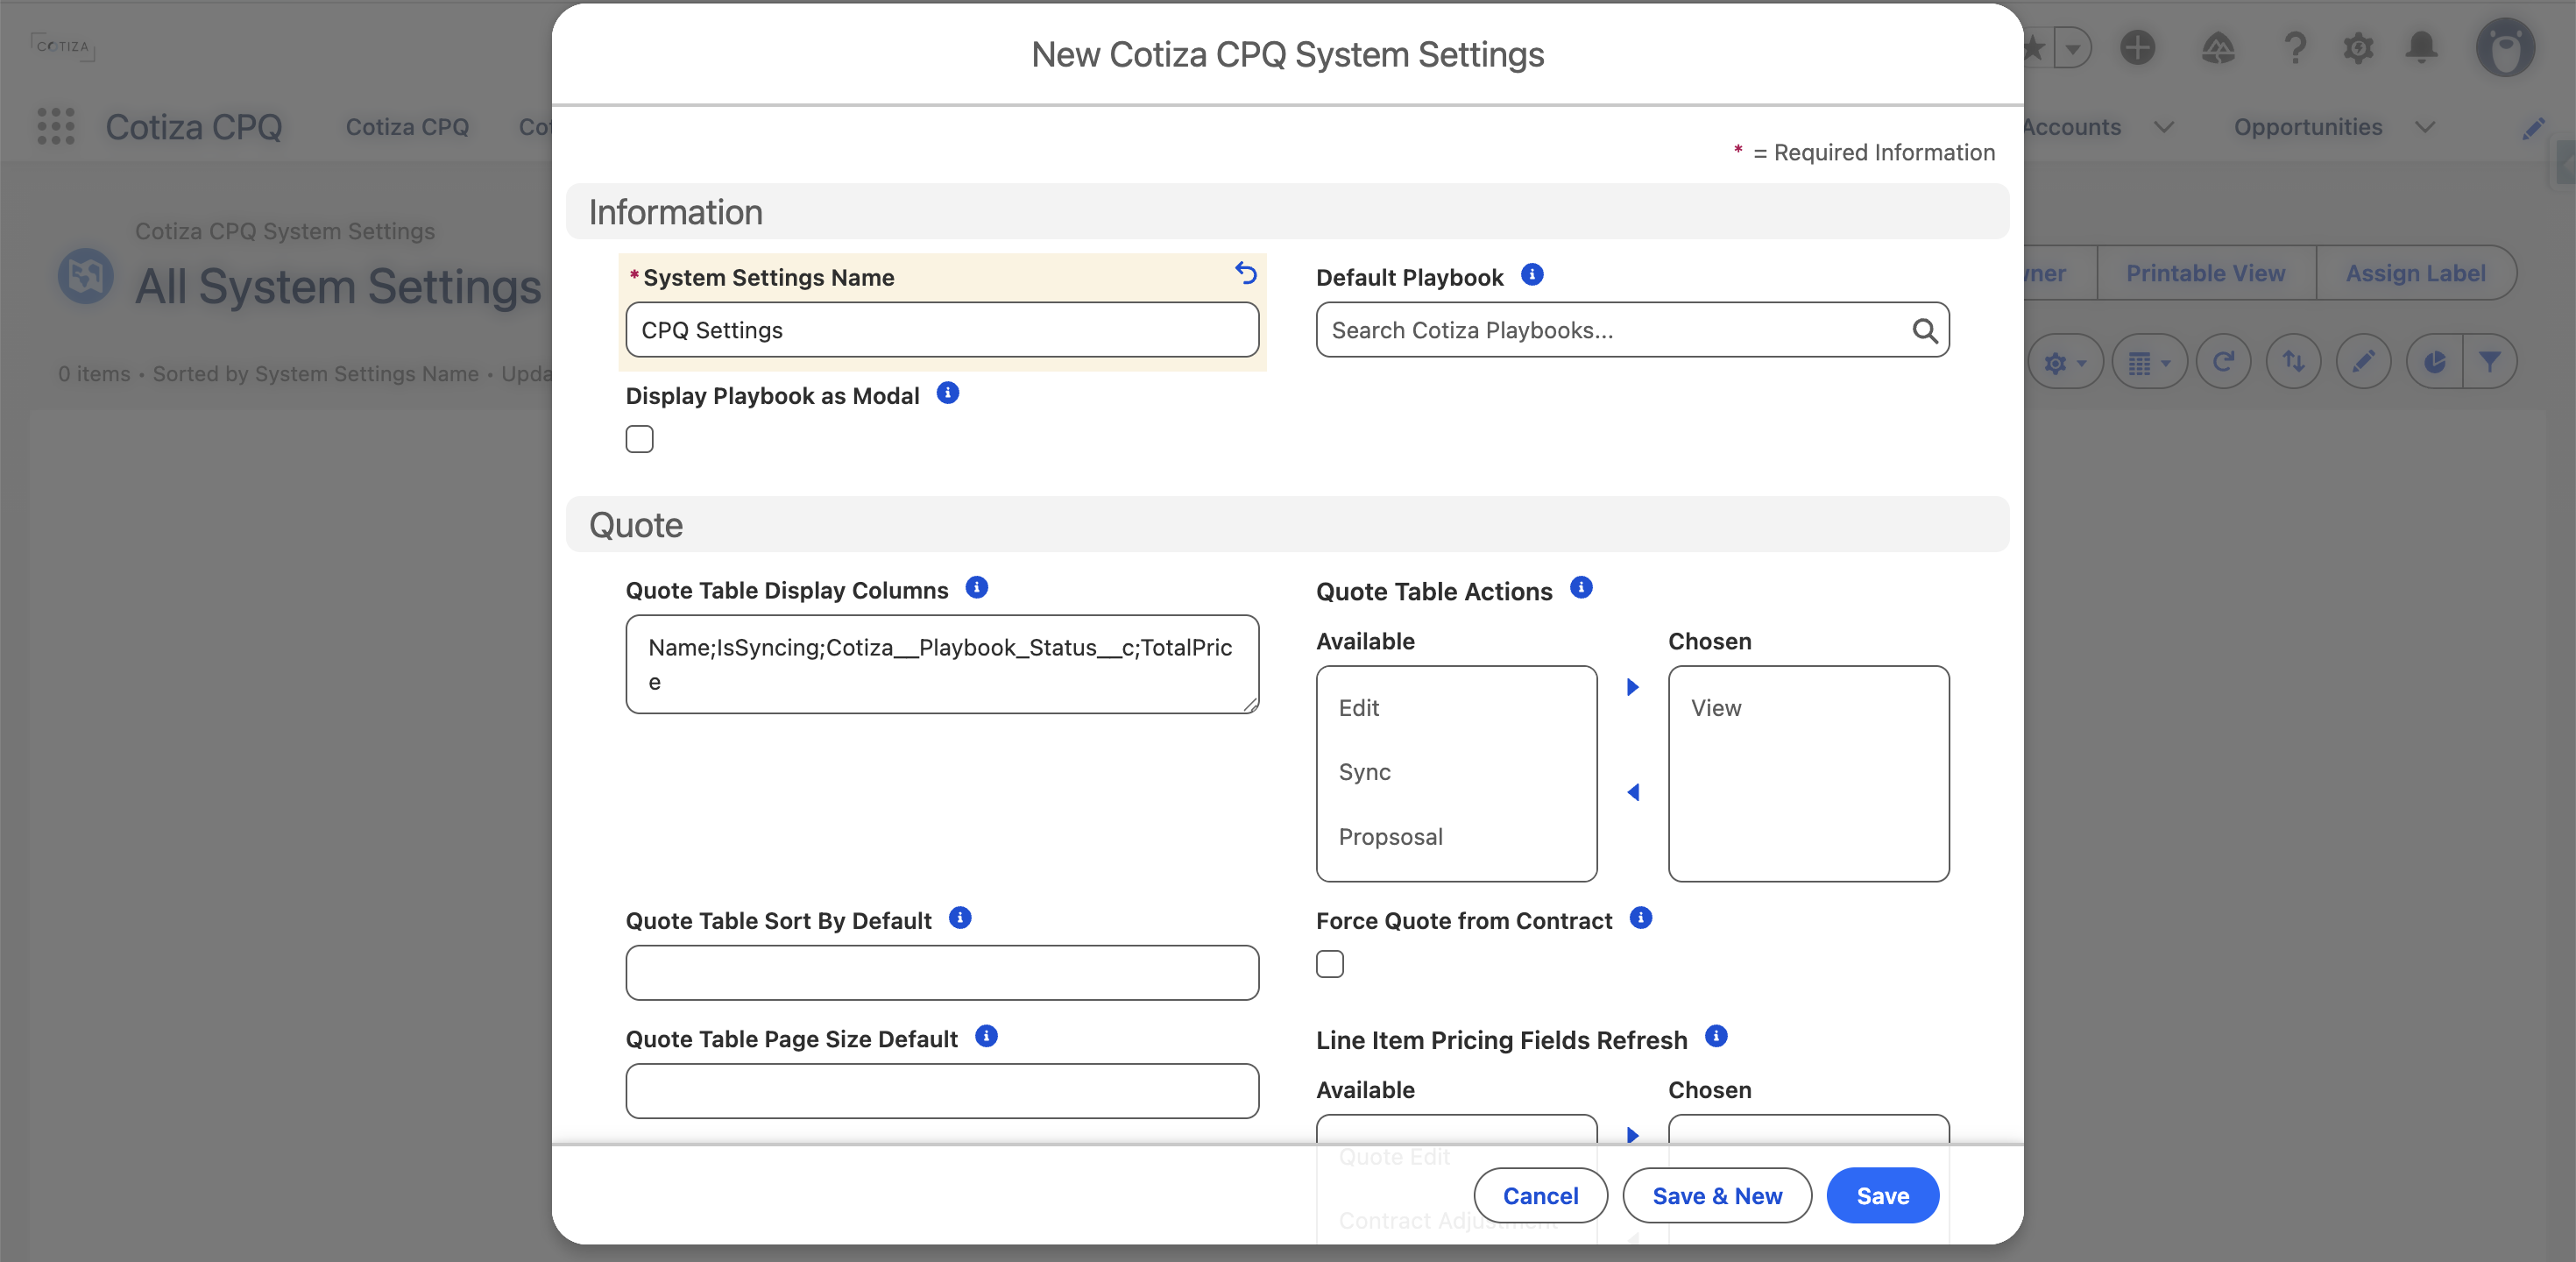Image resolution: width=2576 pixels, height=1262 pixels.
Task: Click the Quote Table Display Columns textarea
Action: pyautogui.click(x=942, y=664)
